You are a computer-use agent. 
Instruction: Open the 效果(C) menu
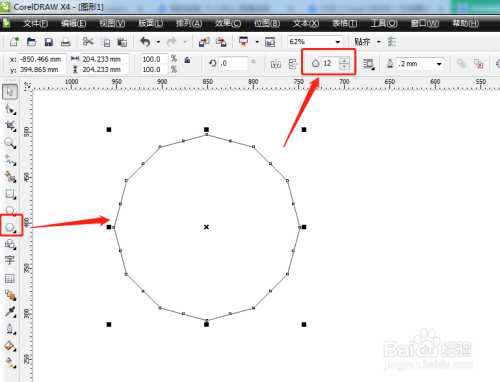pos(228,23)
